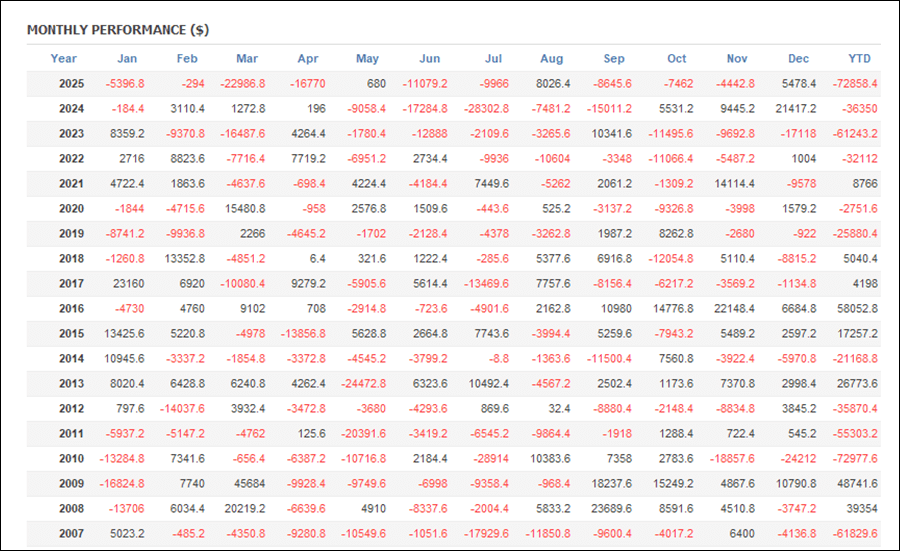Select the 58052.8 YTD value for 2016
This screenshot has width=900, height=551.
856,309
